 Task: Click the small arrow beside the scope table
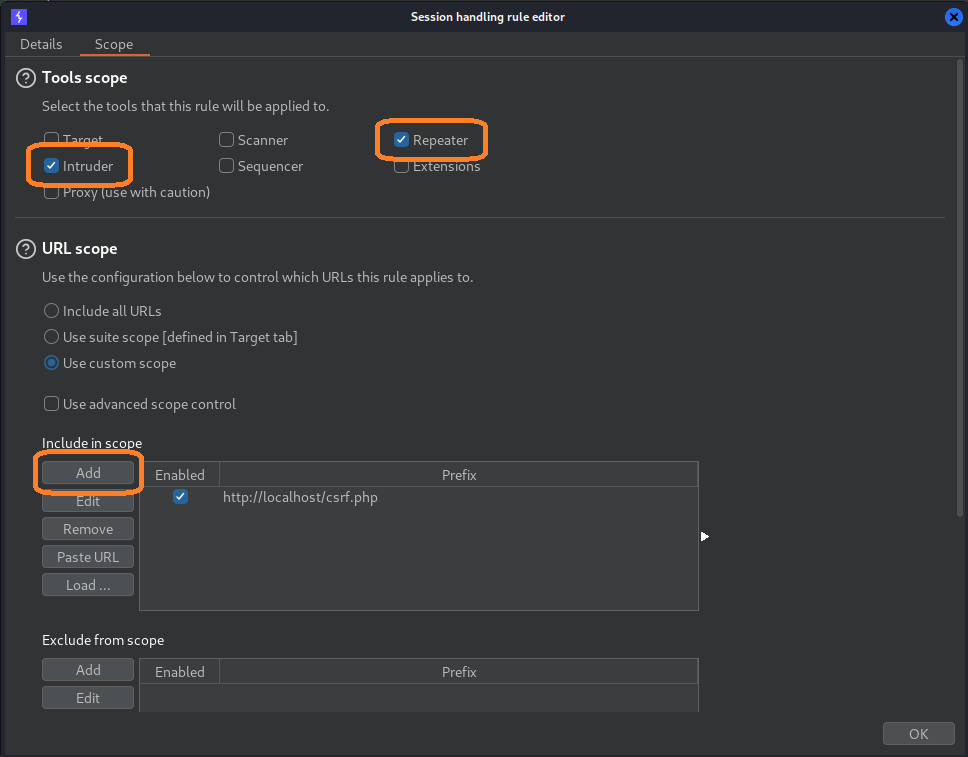click(705, 536)
